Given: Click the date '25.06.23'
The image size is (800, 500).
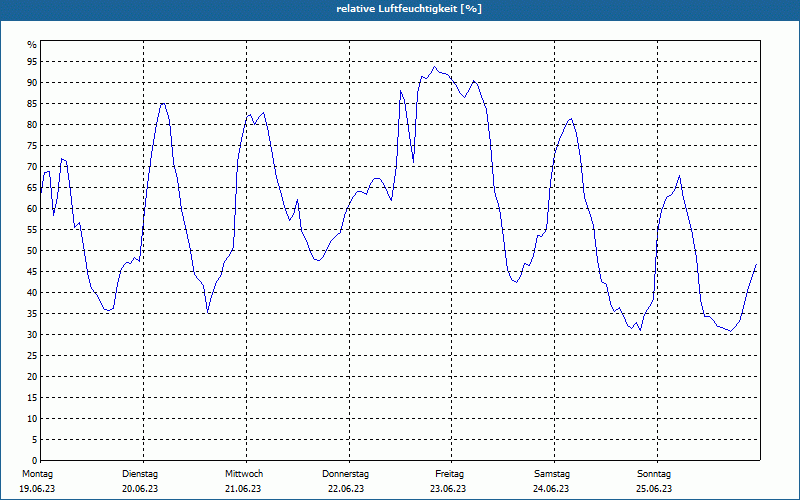Looking at the screenshot, I should [654, 489].
